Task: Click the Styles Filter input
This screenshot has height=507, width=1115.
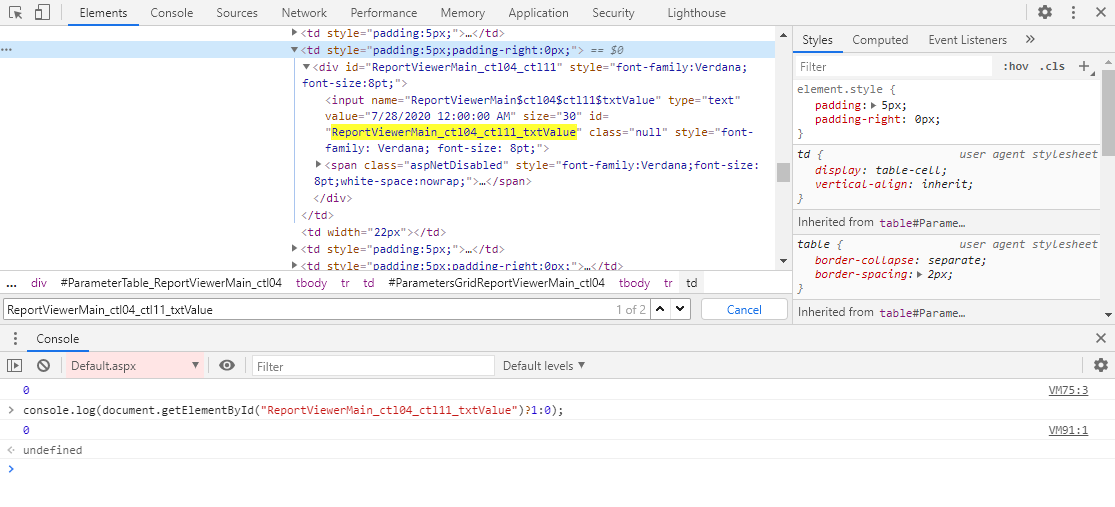Action: pos(895,66)
